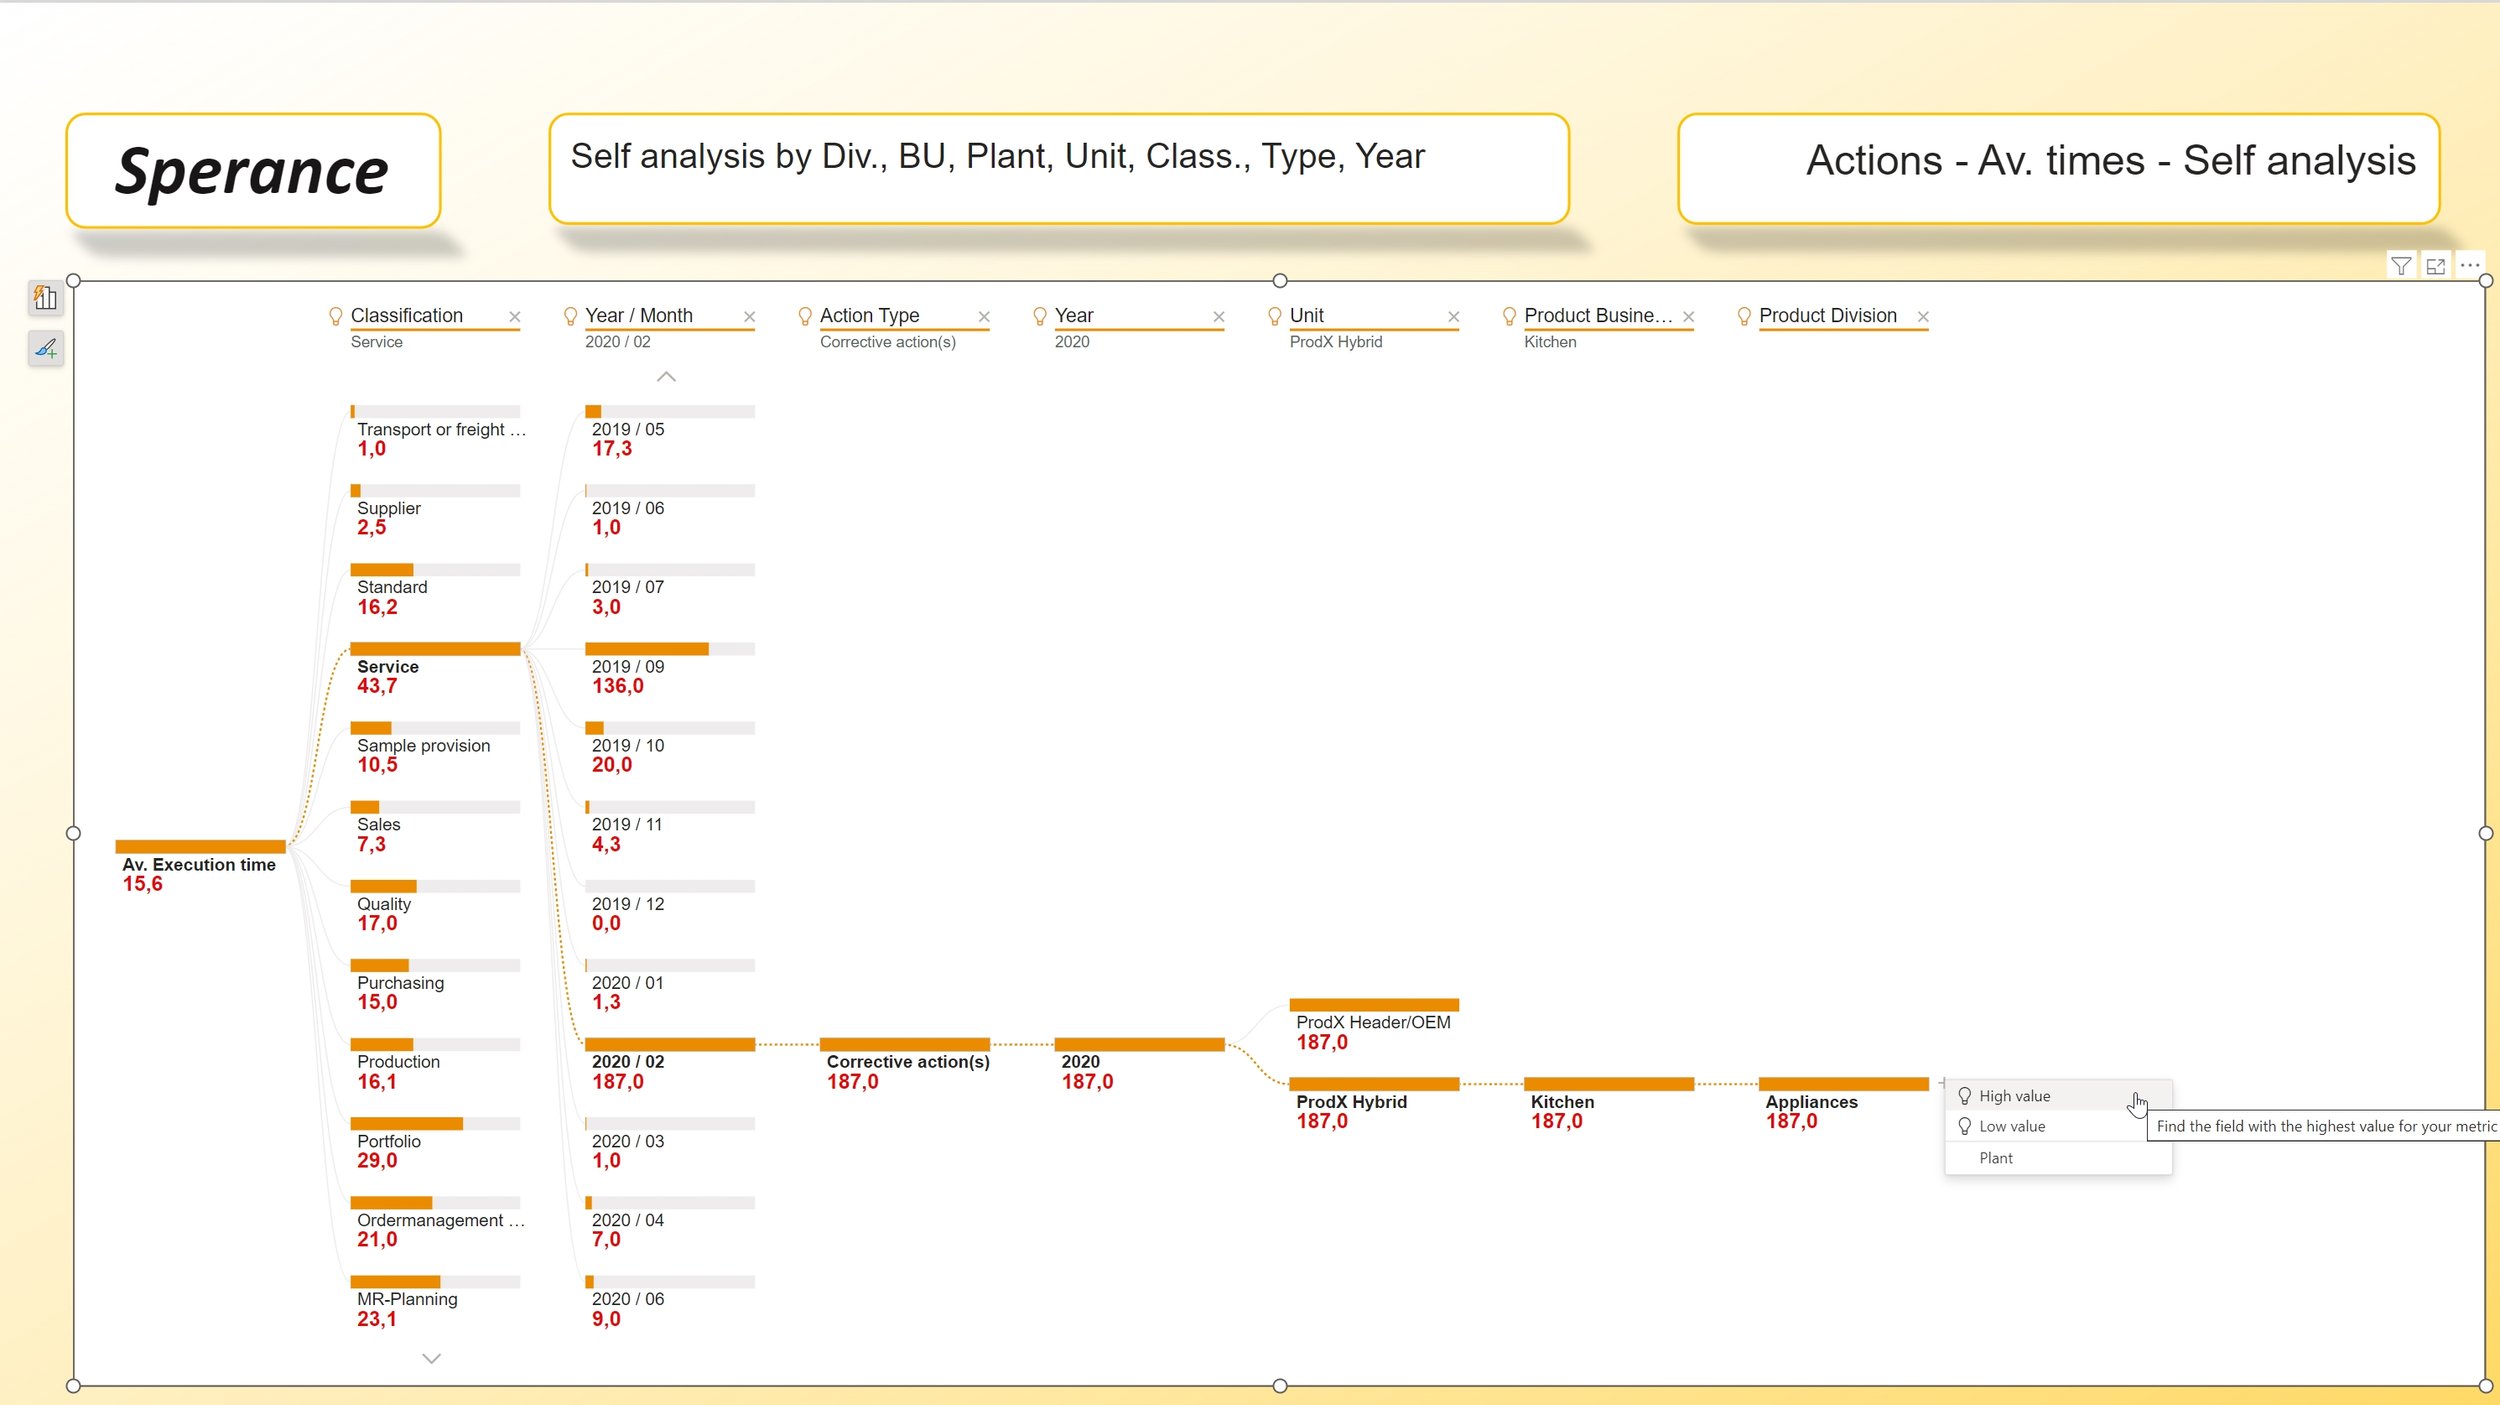Select Plant field in the popup menu

click(1995, 1158)
